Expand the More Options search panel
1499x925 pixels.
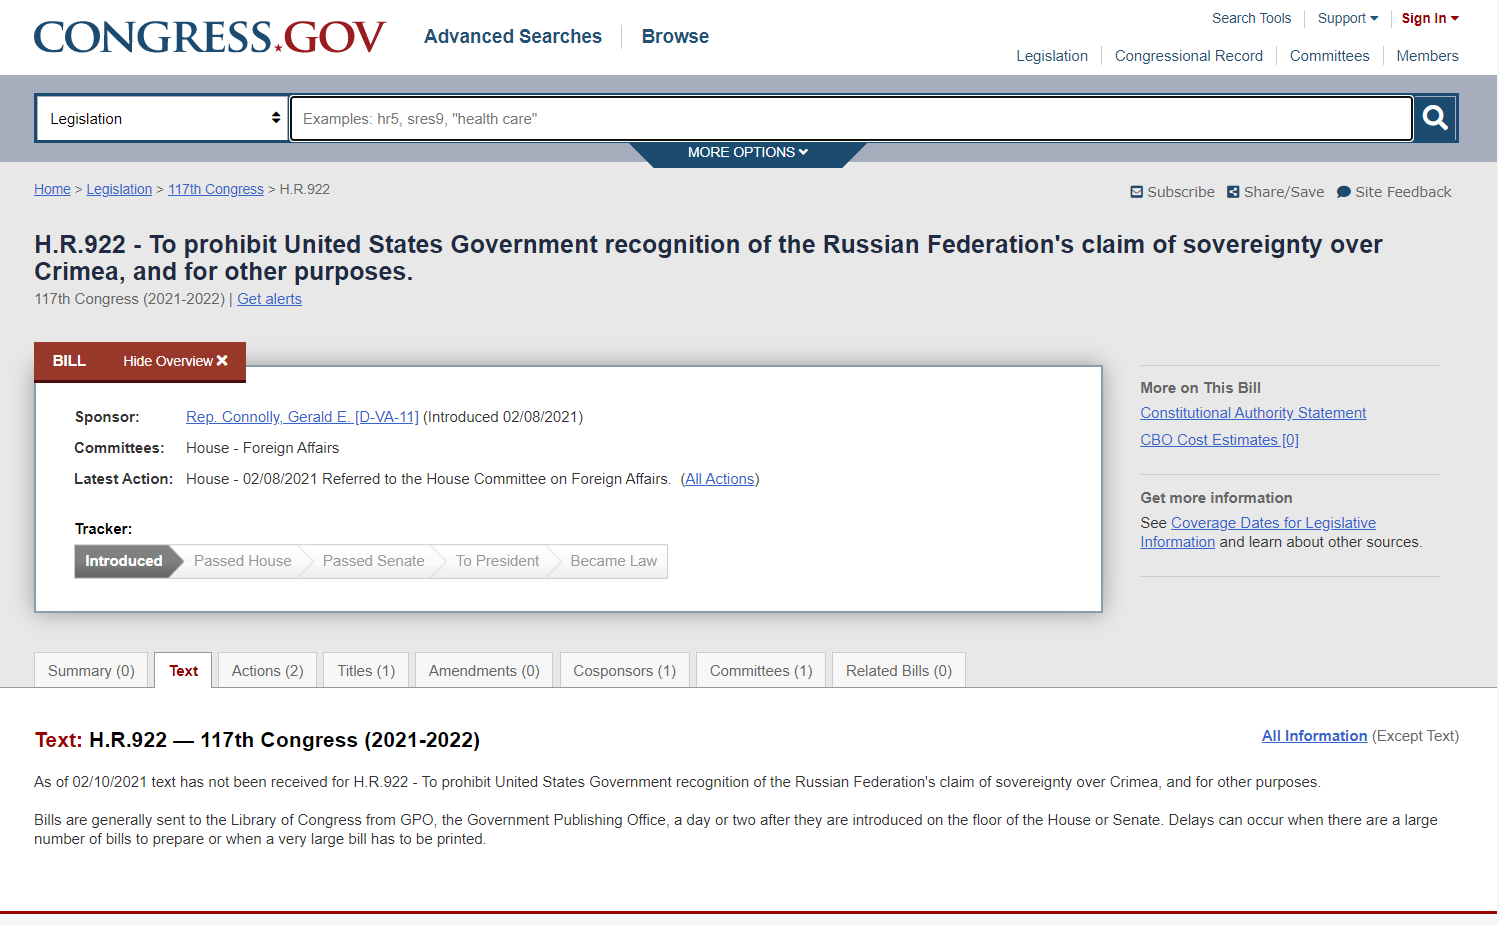747,153
